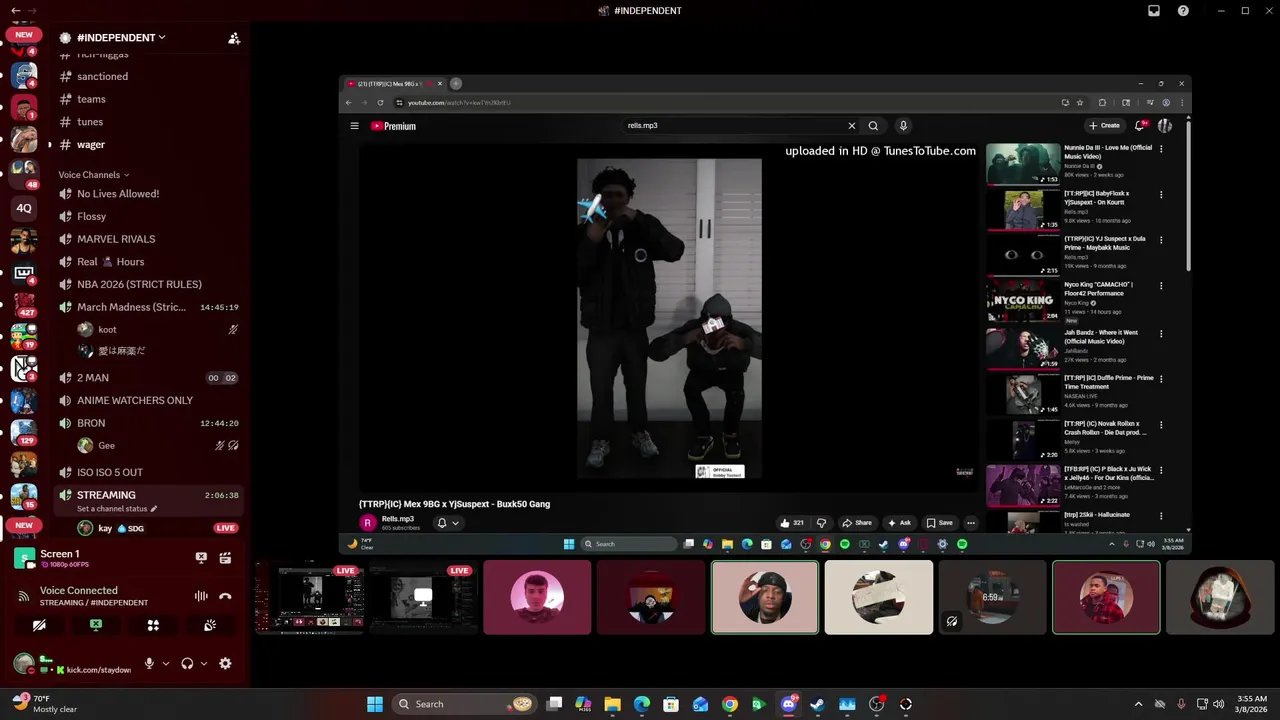This screenshot has height=720, width=1280.
Task: Open the soundboard icon
Action: point(210,625)
